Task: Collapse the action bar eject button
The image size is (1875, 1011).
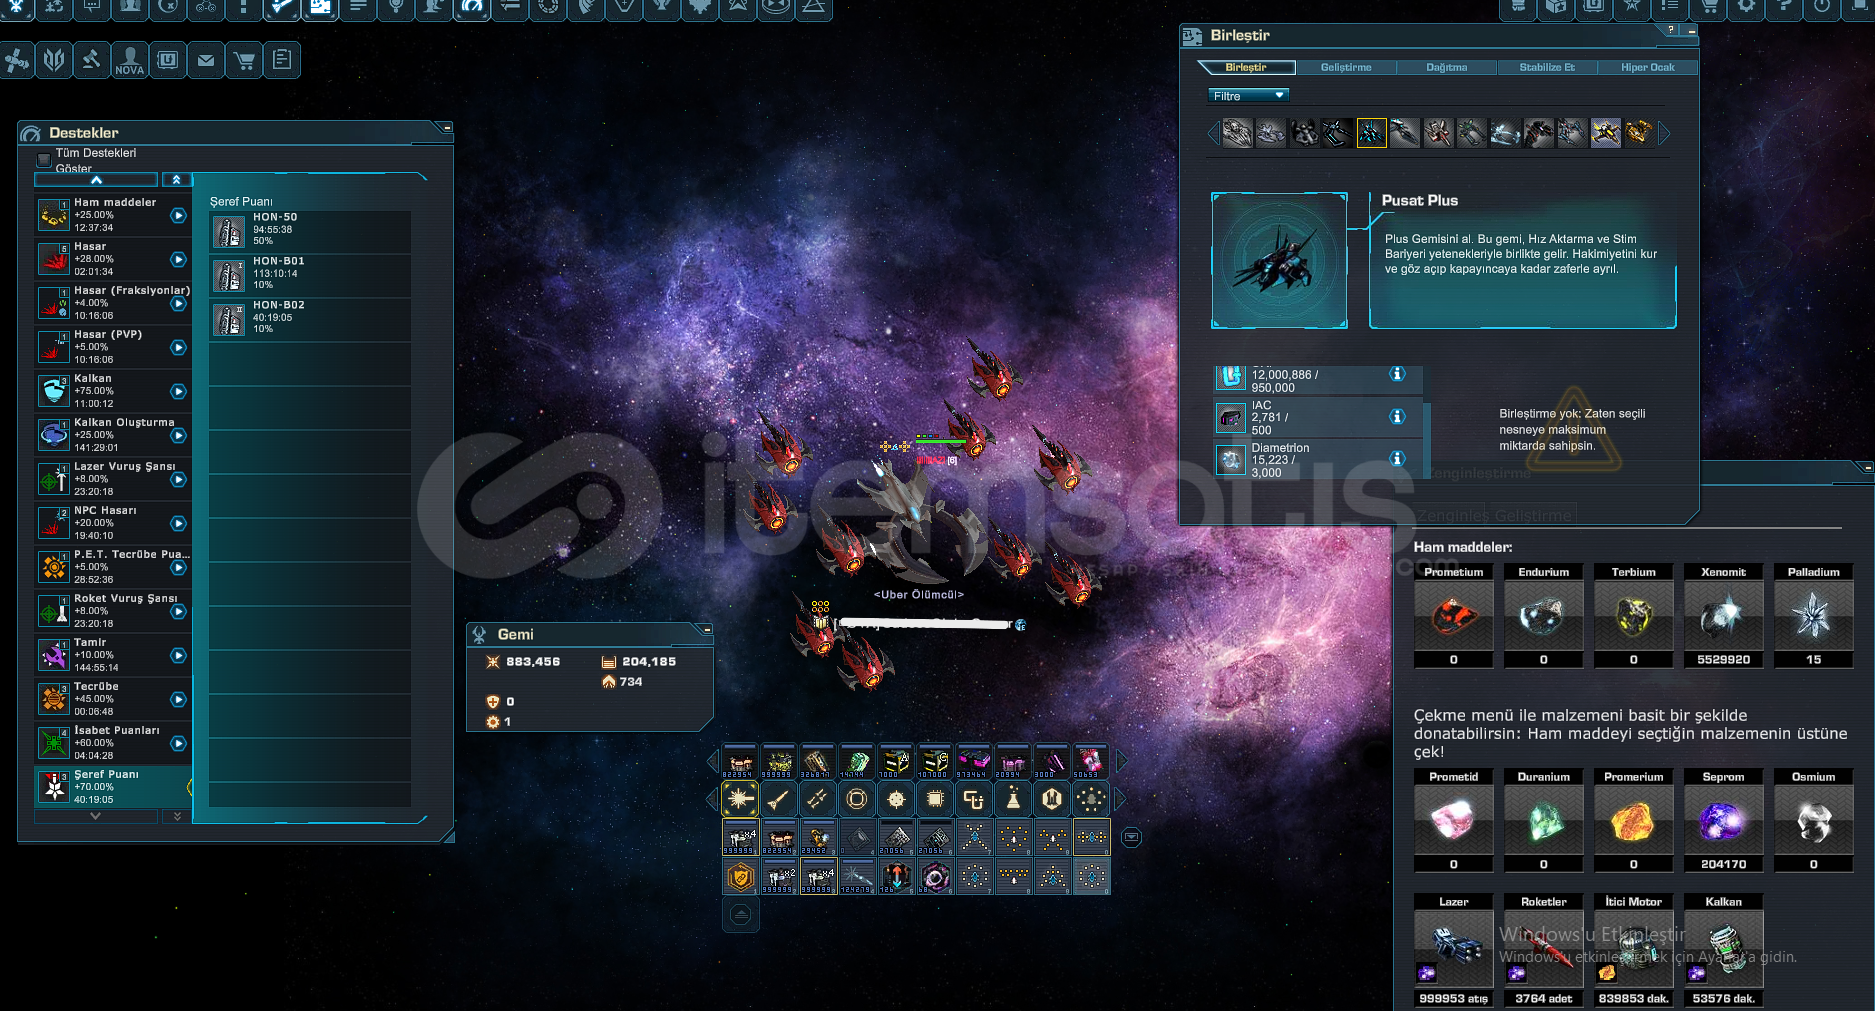Action: (x=741, y=914)
